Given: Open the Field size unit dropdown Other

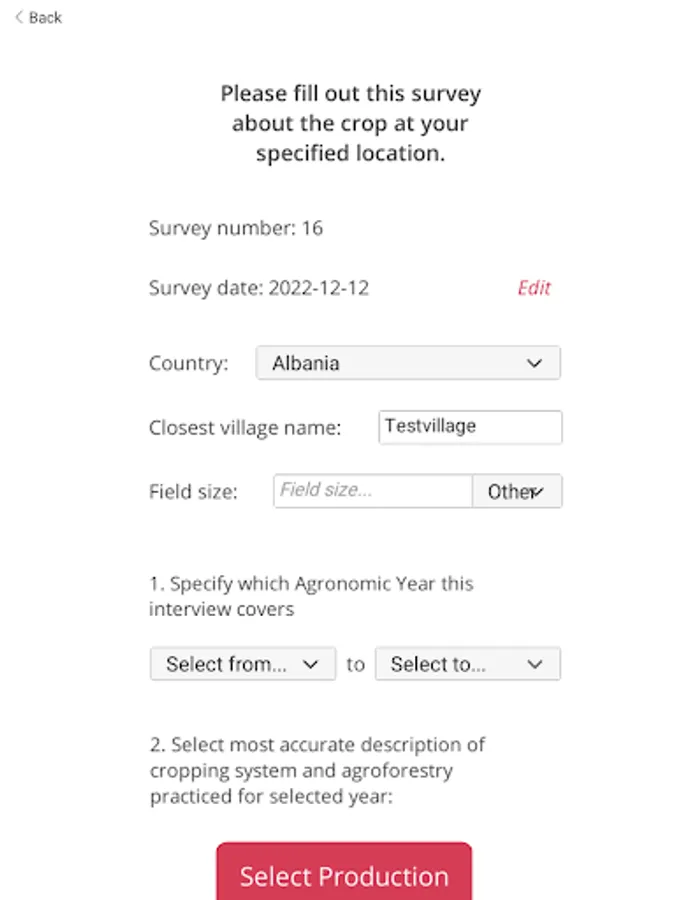Looking at the screenshot, I should coord(516,491).
